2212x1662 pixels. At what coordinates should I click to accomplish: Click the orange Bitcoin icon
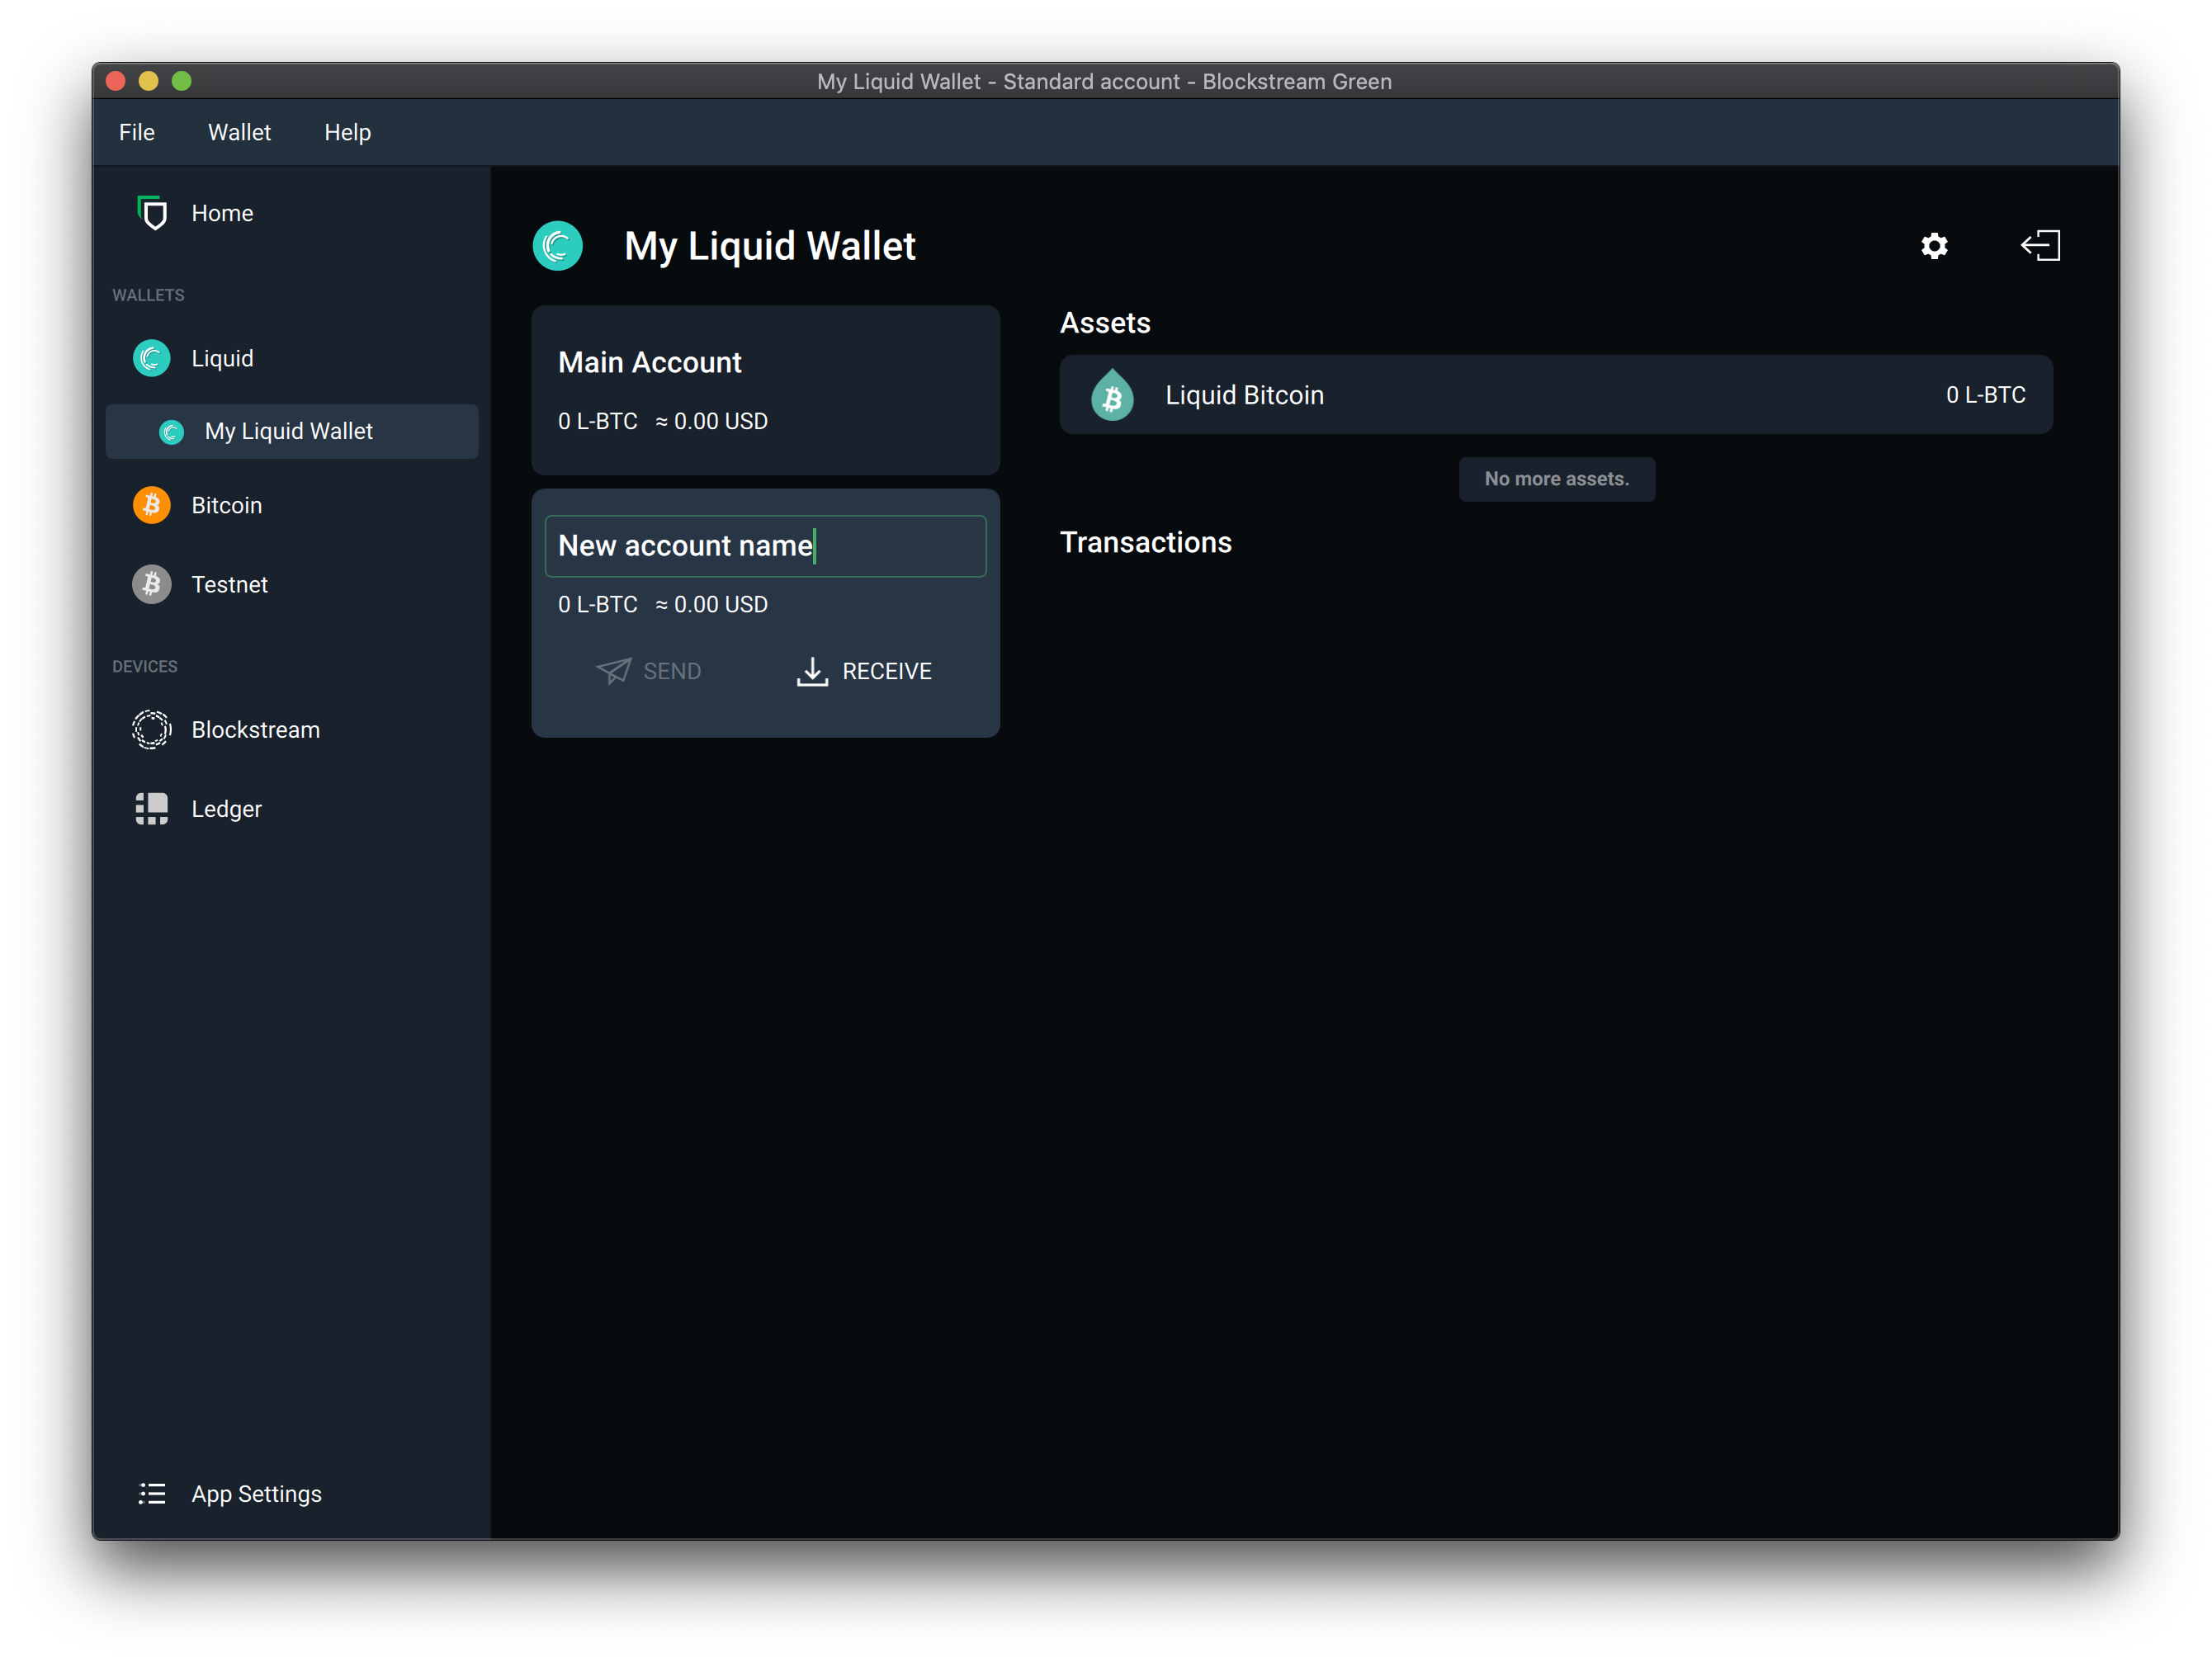point(152,505)
